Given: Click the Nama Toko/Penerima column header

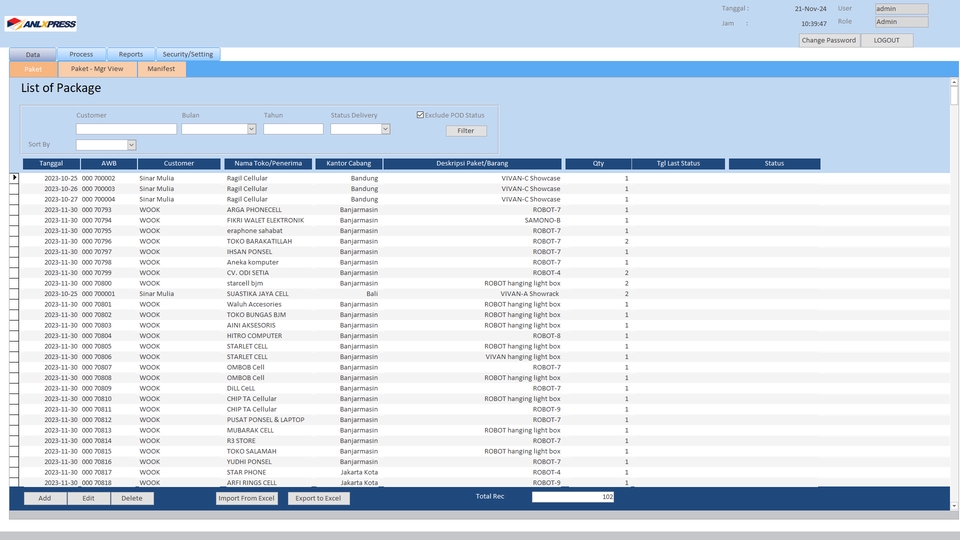Looking at the screenshot, I should [x=268, y=163].
